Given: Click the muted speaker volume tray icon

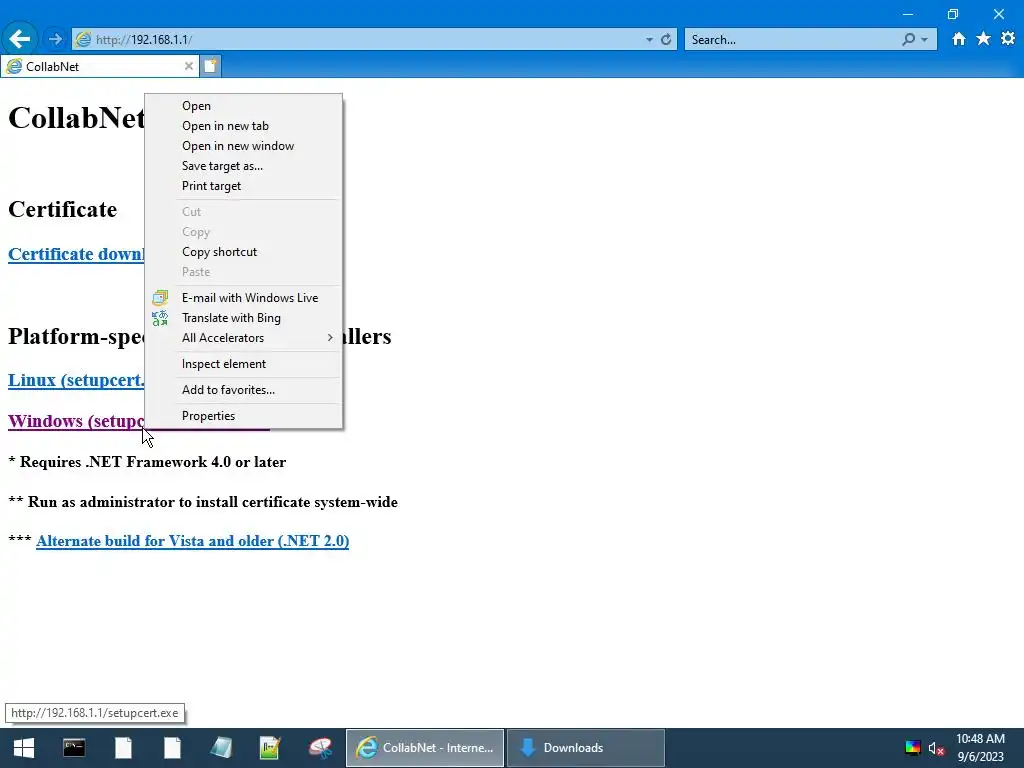Looking at the screenshot, I should [936, 748].
